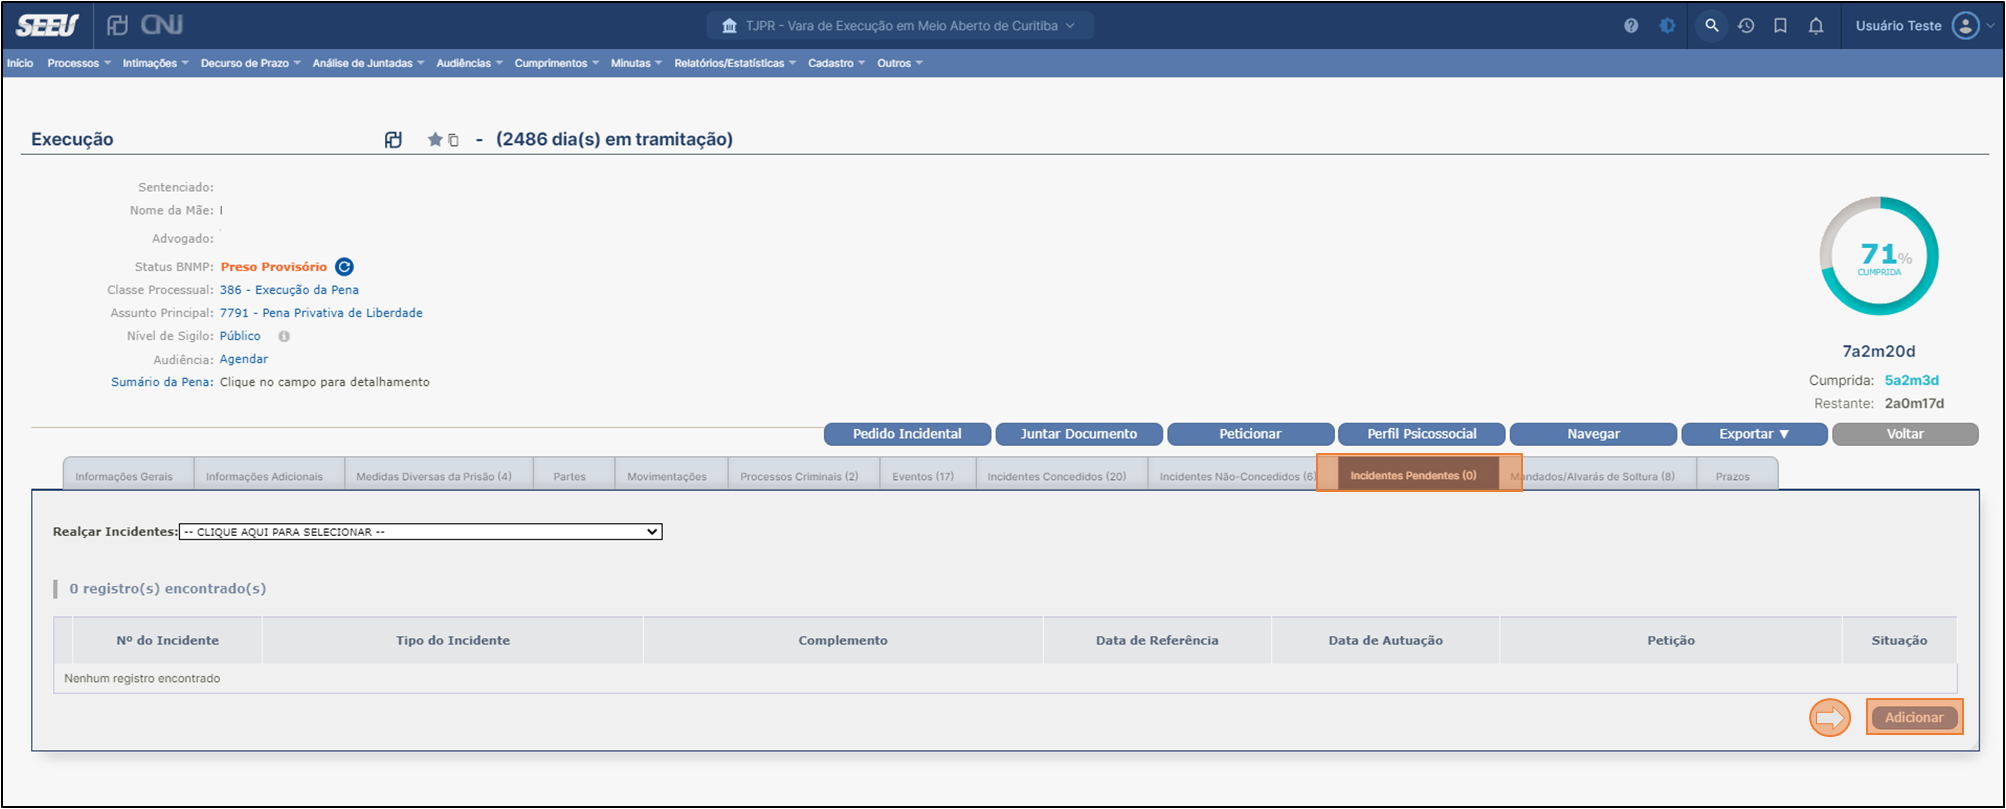Click the Pedido Incidental button
2006x809 pixels.
coord(907,434)
